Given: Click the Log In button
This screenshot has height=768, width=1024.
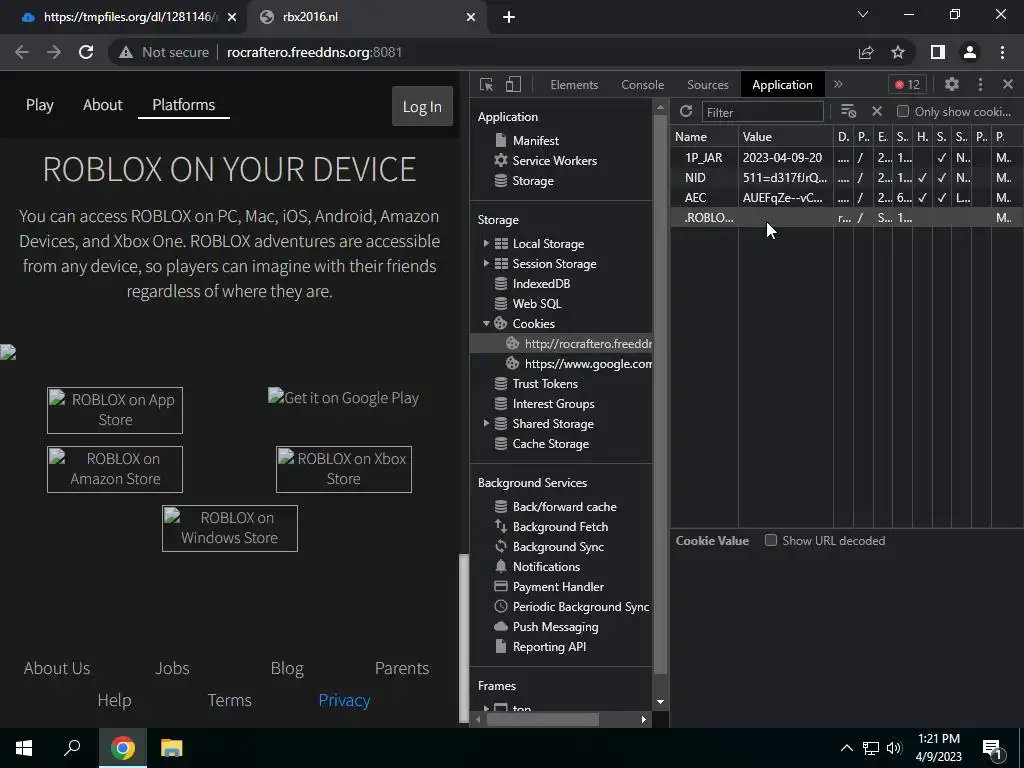Looking at the screenshot, I should pos(422,106).
